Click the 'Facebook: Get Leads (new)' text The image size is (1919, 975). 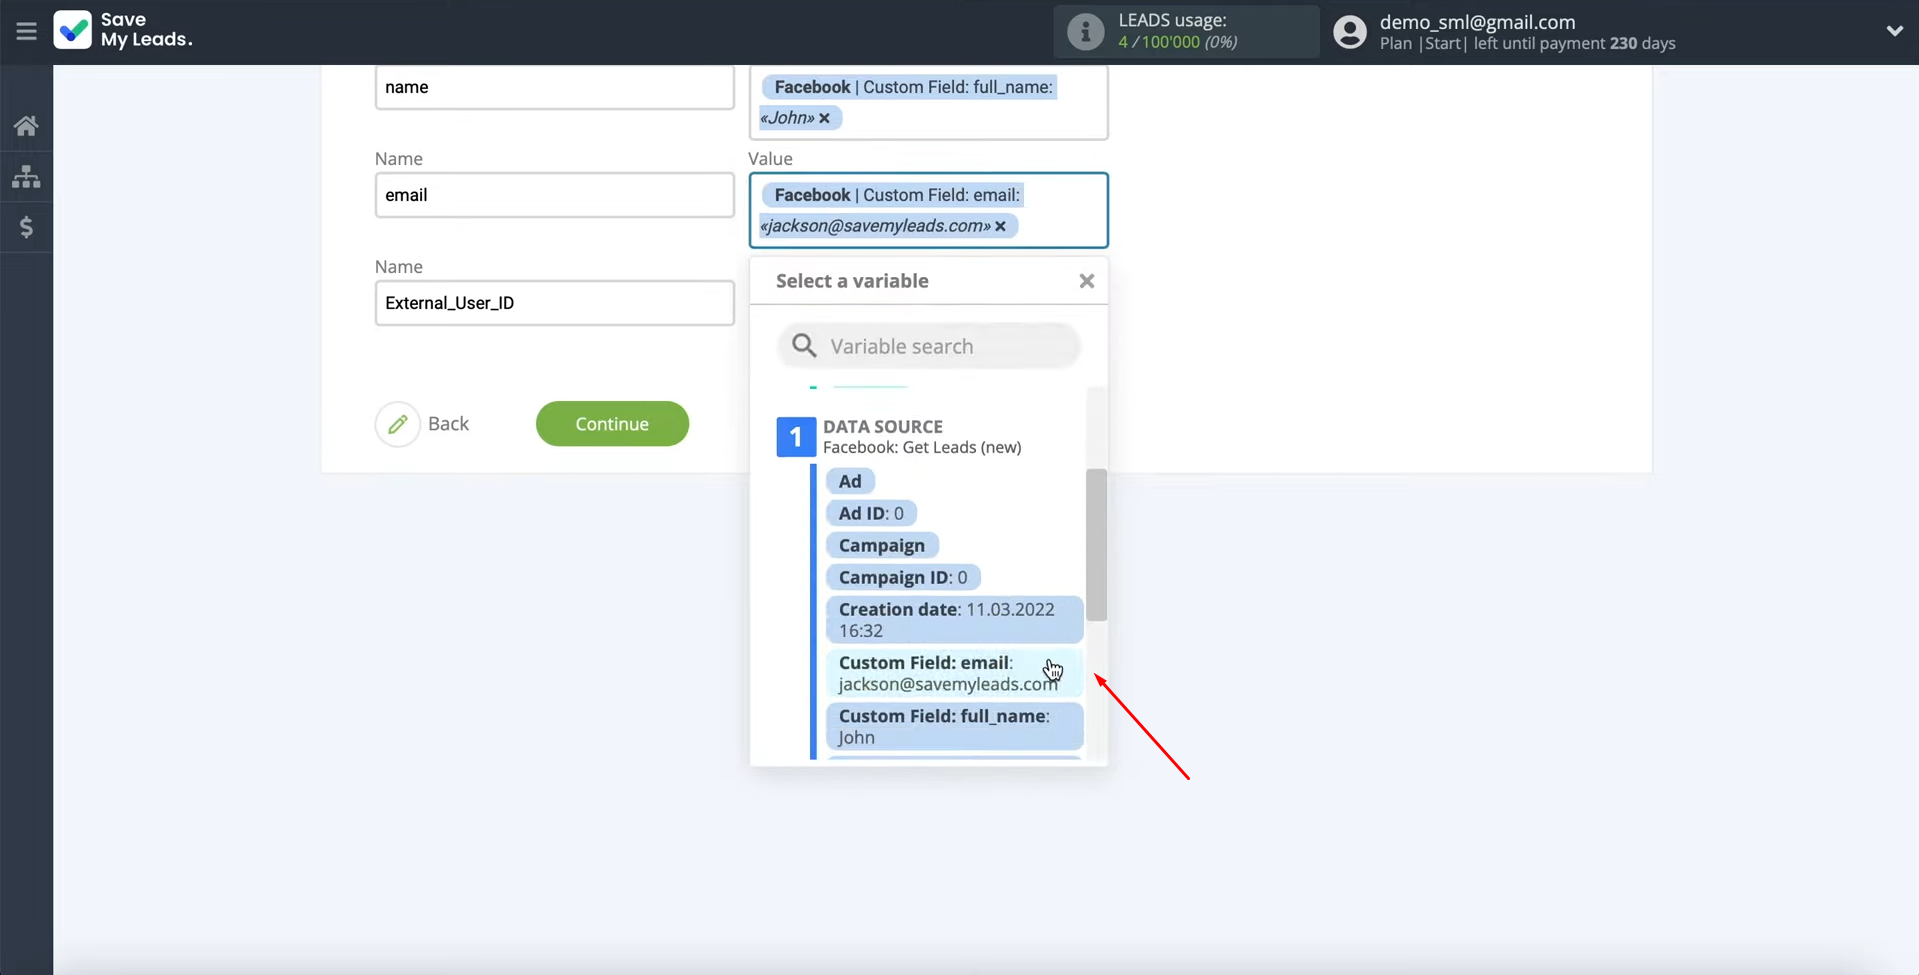point(922,447)
